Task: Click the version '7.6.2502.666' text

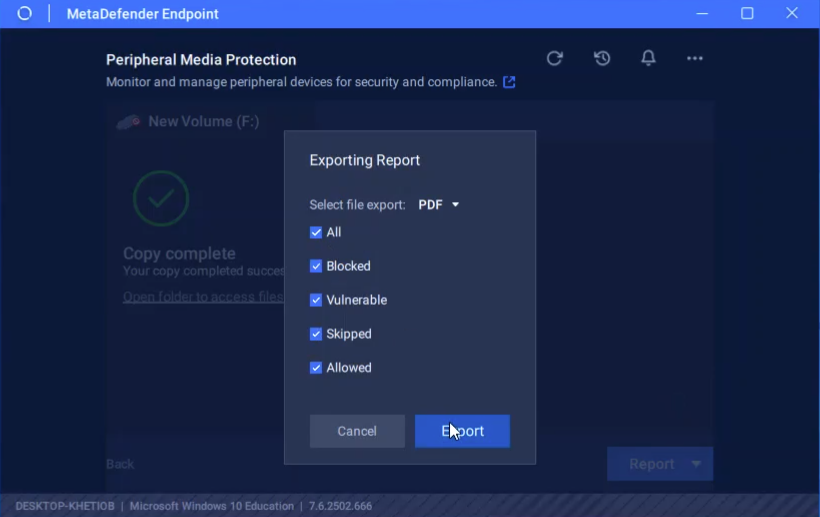Action: [340, 506]
